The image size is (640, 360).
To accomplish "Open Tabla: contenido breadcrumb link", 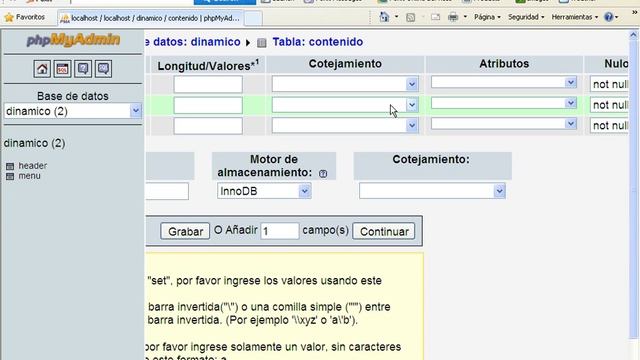I will 318,42.
